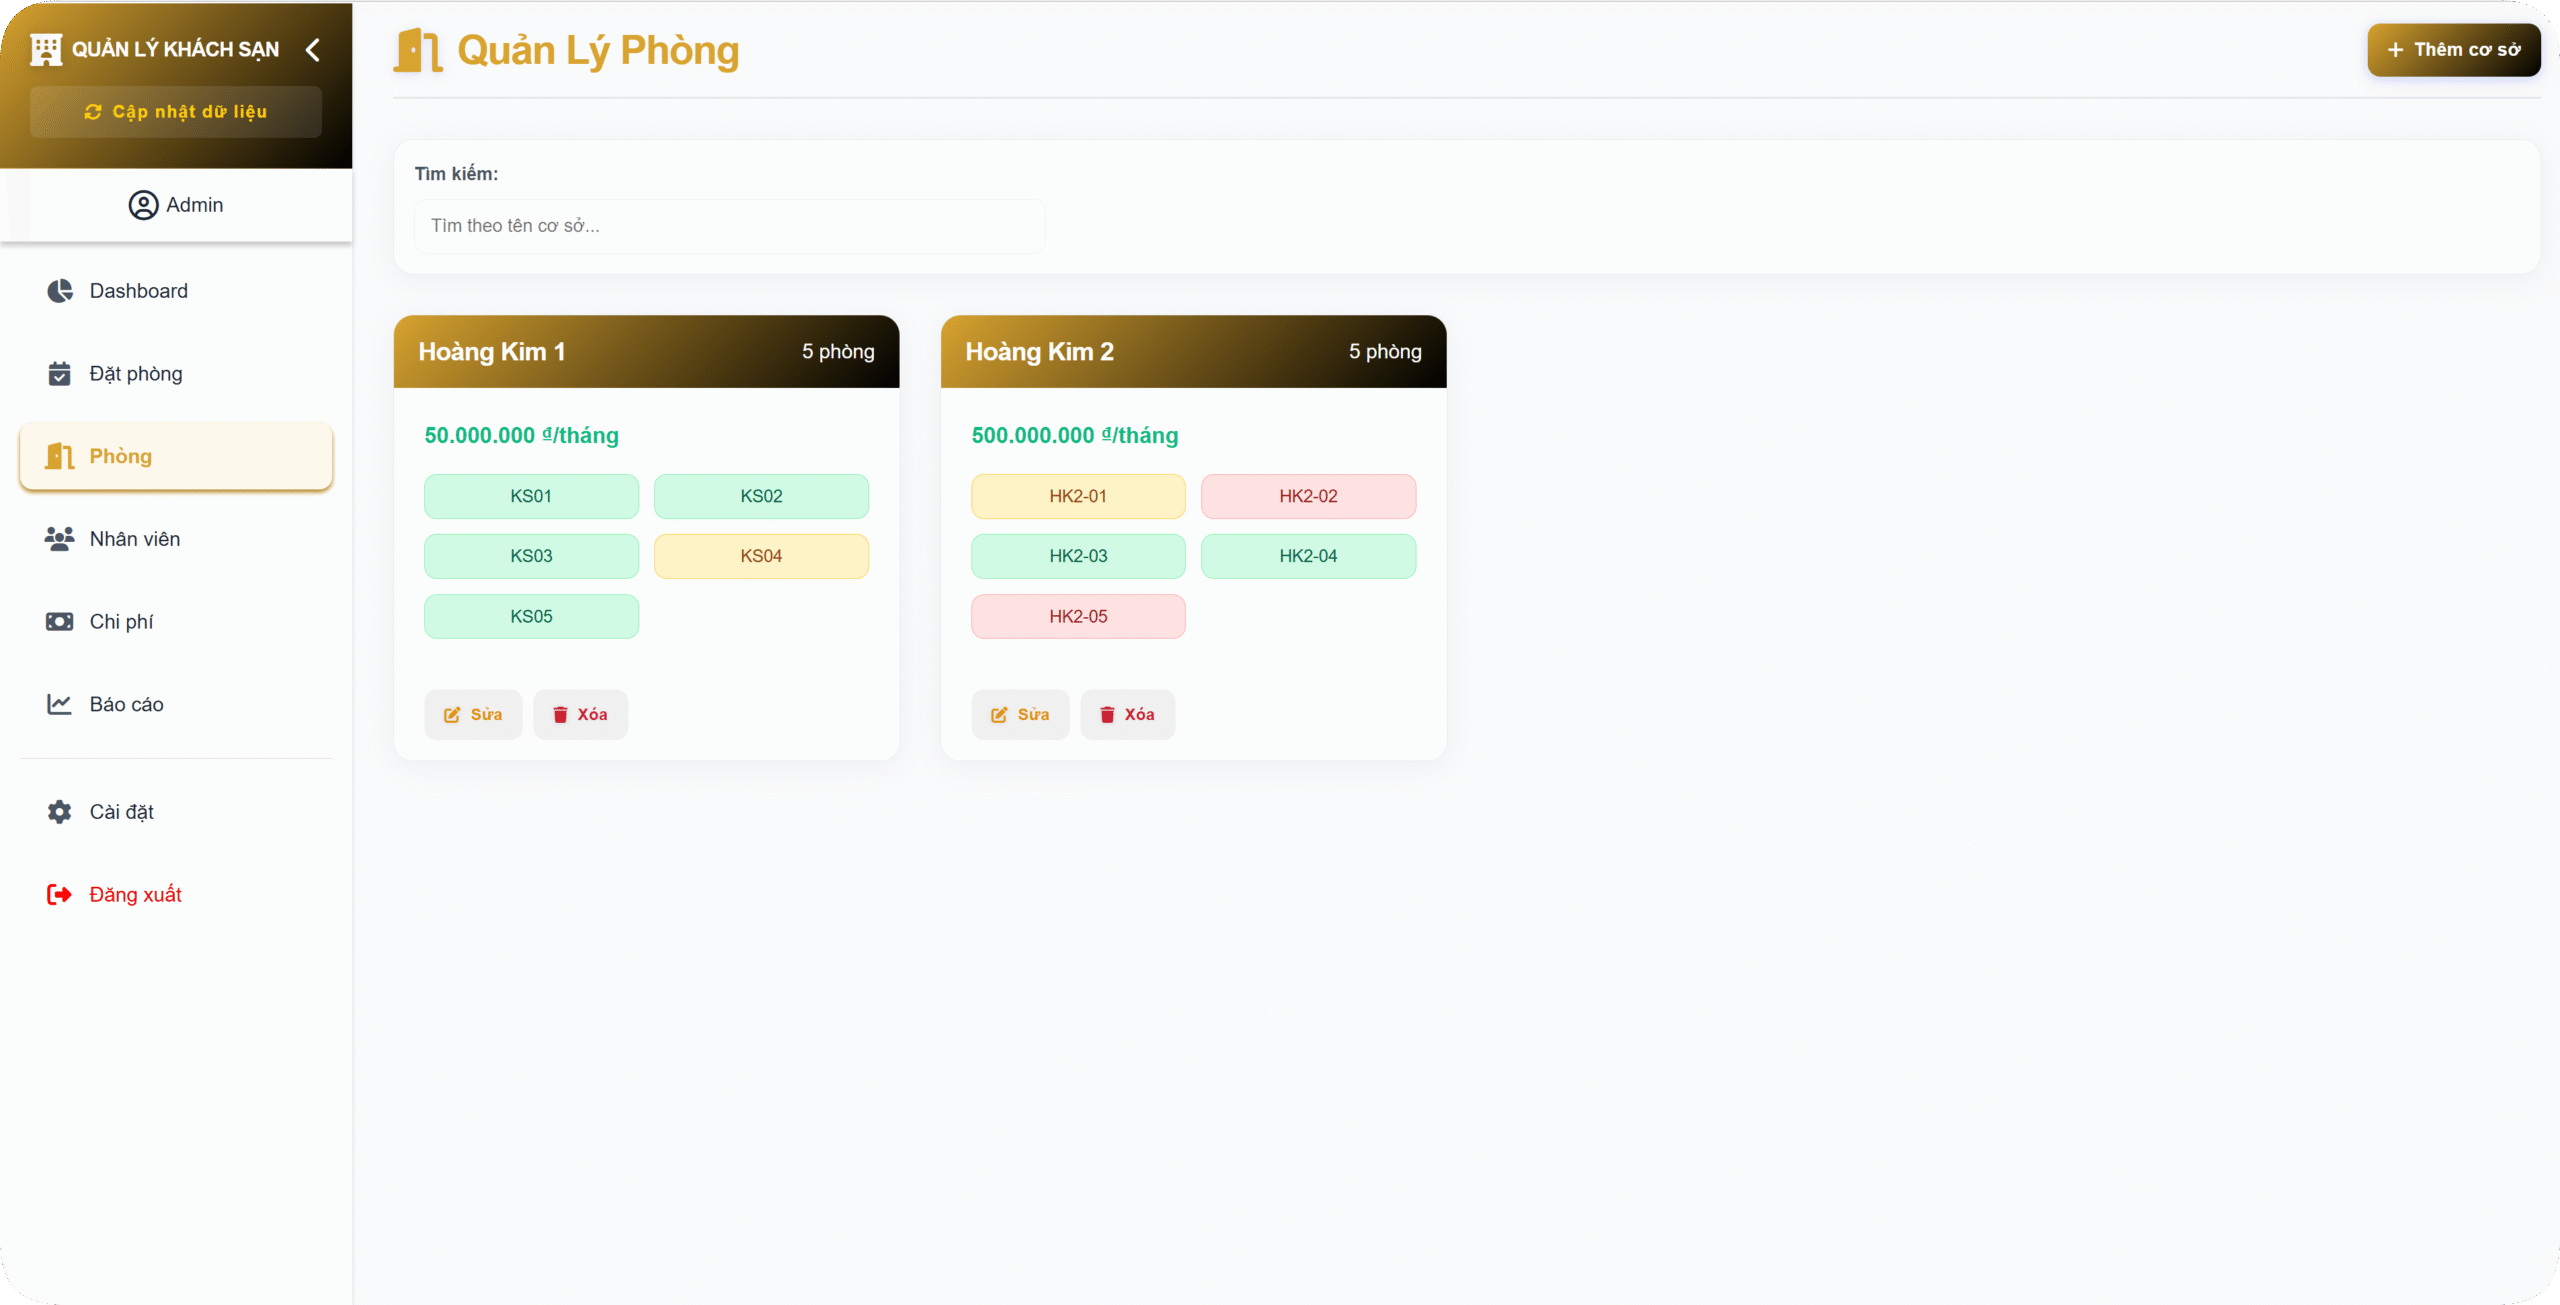Open the Hoàng Kim 2 card header
2560x1305 pixels.
click(1193, 352)
